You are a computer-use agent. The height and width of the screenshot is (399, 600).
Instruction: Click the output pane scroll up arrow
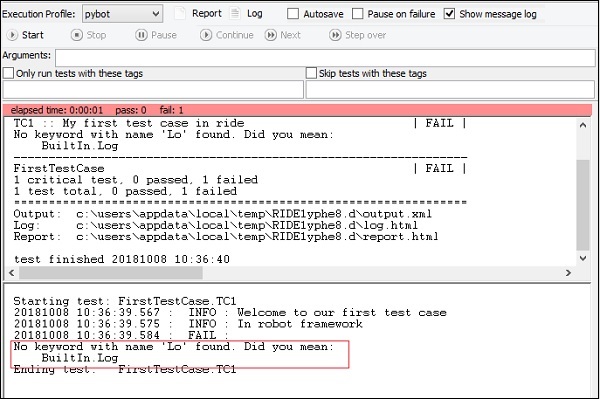coord(583,125)
